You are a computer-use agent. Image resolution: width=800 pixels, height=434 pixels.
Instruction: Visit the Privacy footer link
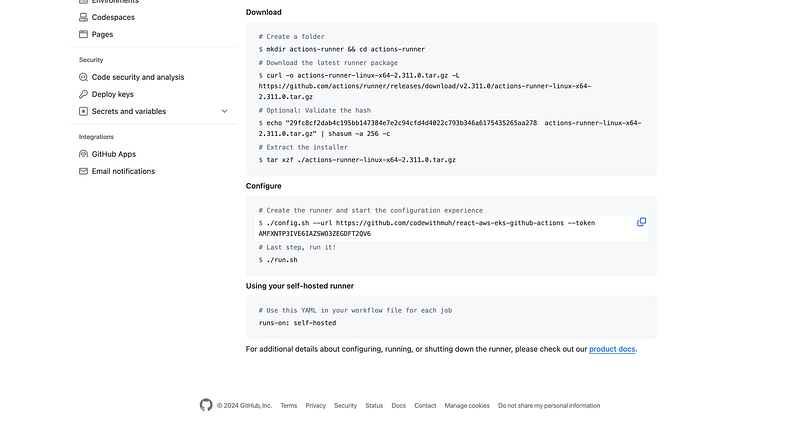[x=316, y=406]
